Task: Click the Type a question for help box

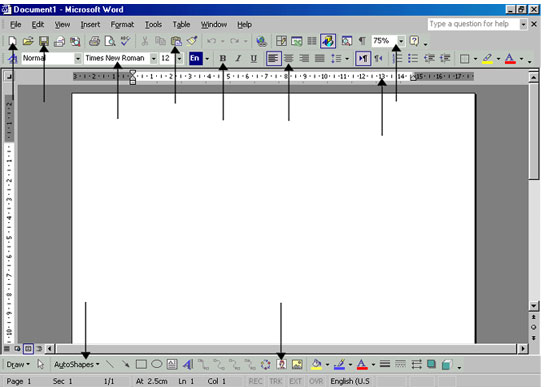Action: tap(473, 24)
